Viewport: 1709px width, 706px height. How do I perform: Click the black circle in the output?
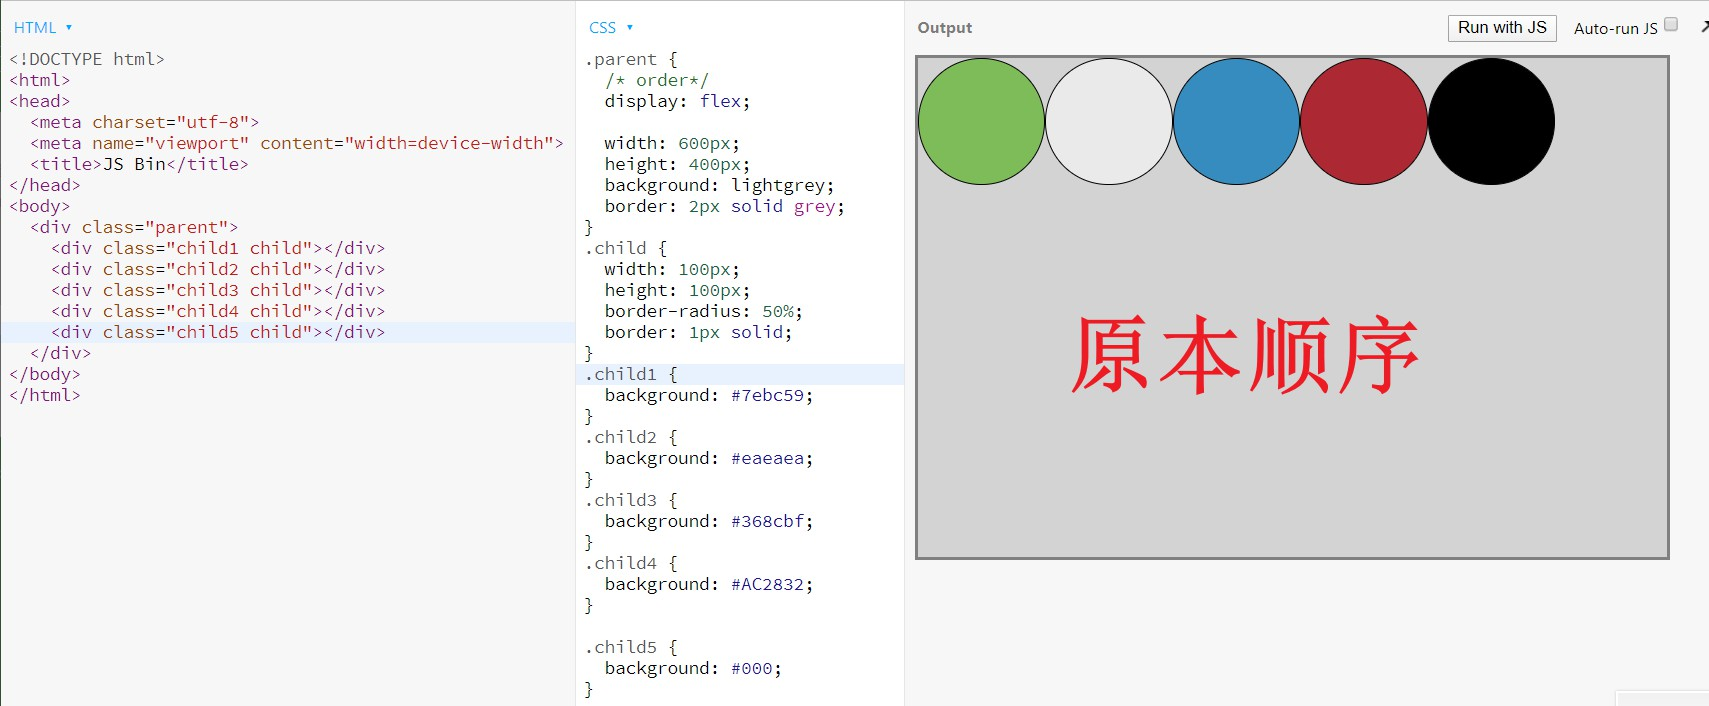(1491, 121)
